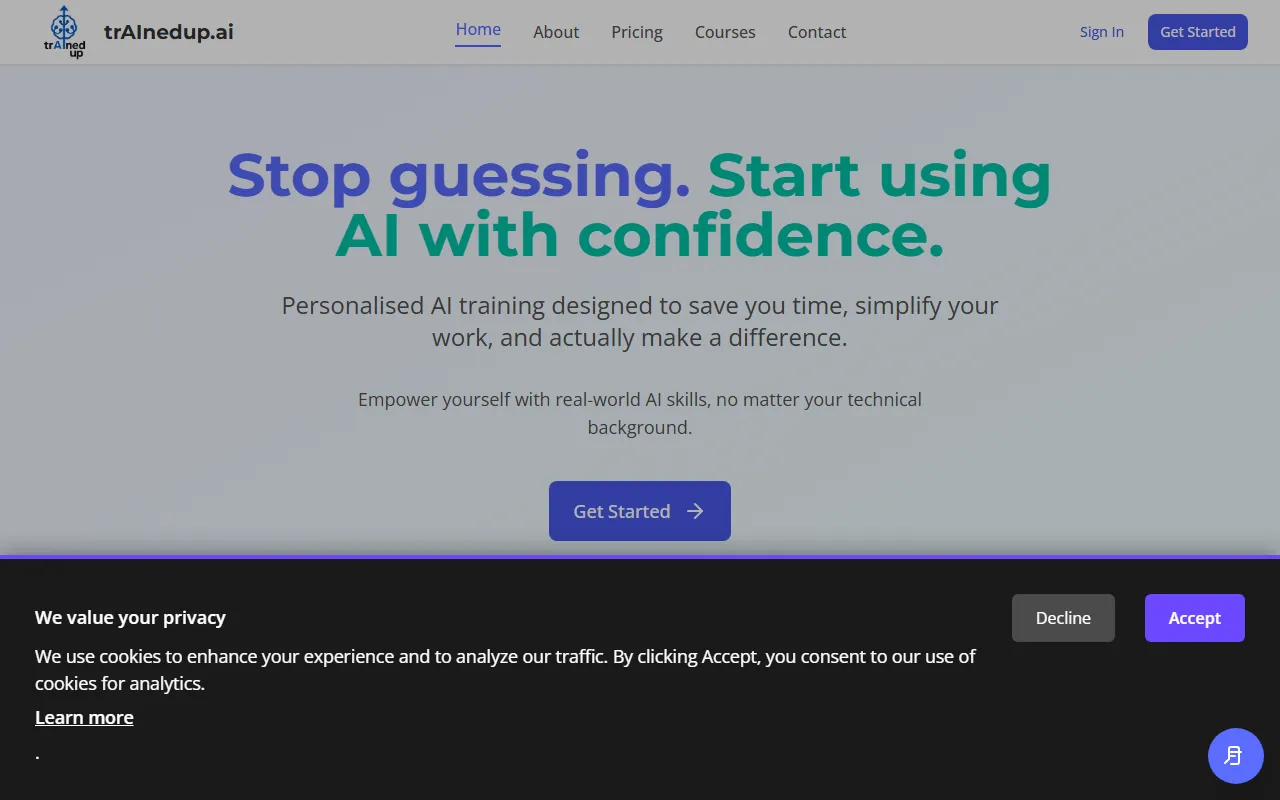Select Pricing in the top navigation
Screen dimensions: 1280x800
(637, 32)
